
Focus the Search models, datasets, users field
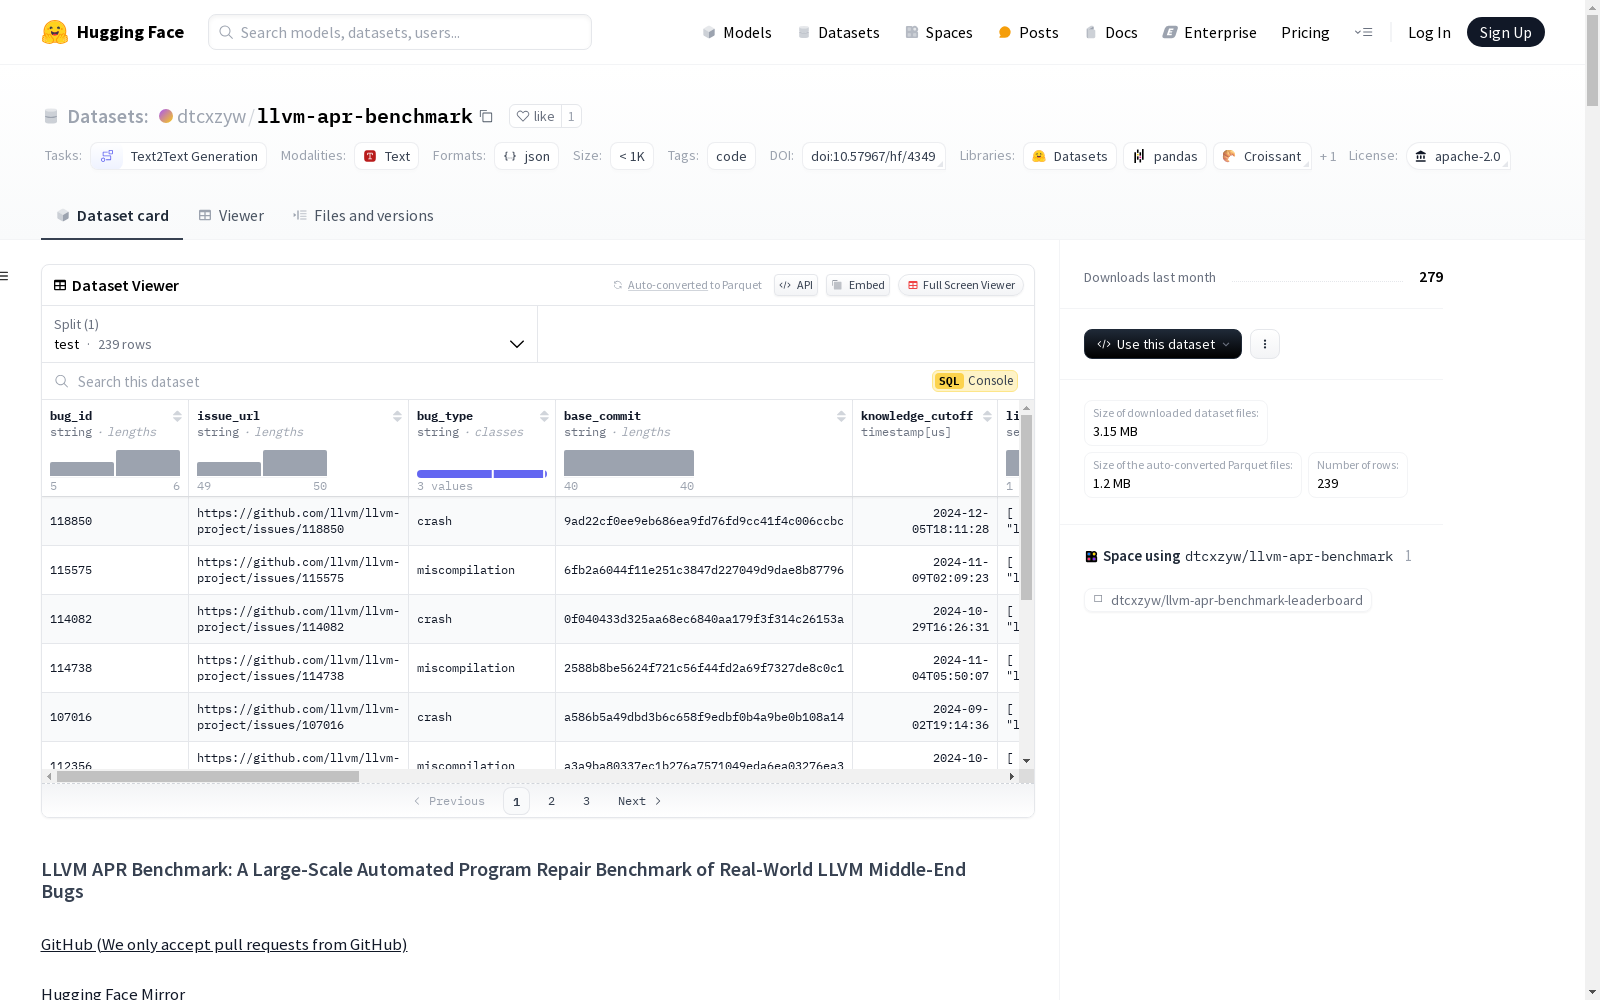point(400,32)
